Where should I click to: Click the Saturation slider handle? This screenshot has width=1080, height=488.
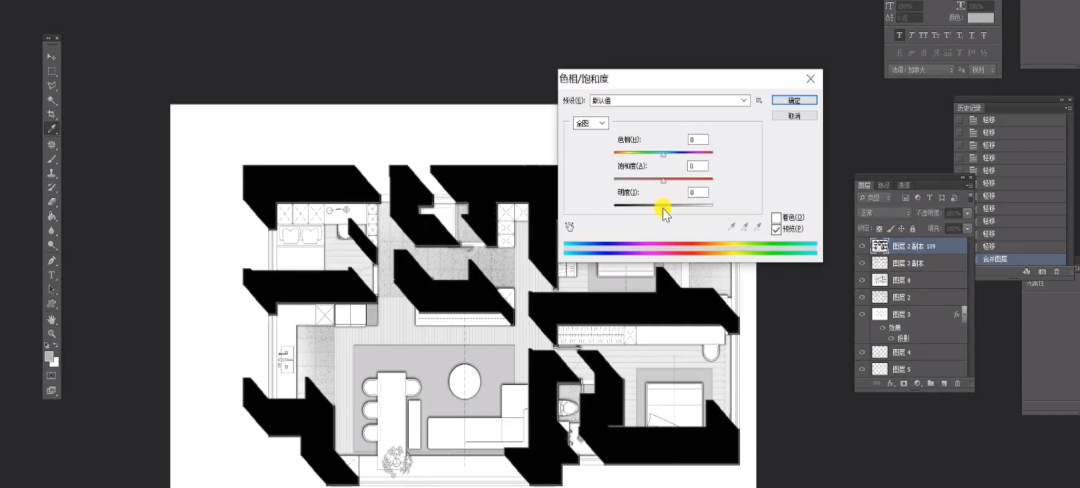tap(663, 181)
